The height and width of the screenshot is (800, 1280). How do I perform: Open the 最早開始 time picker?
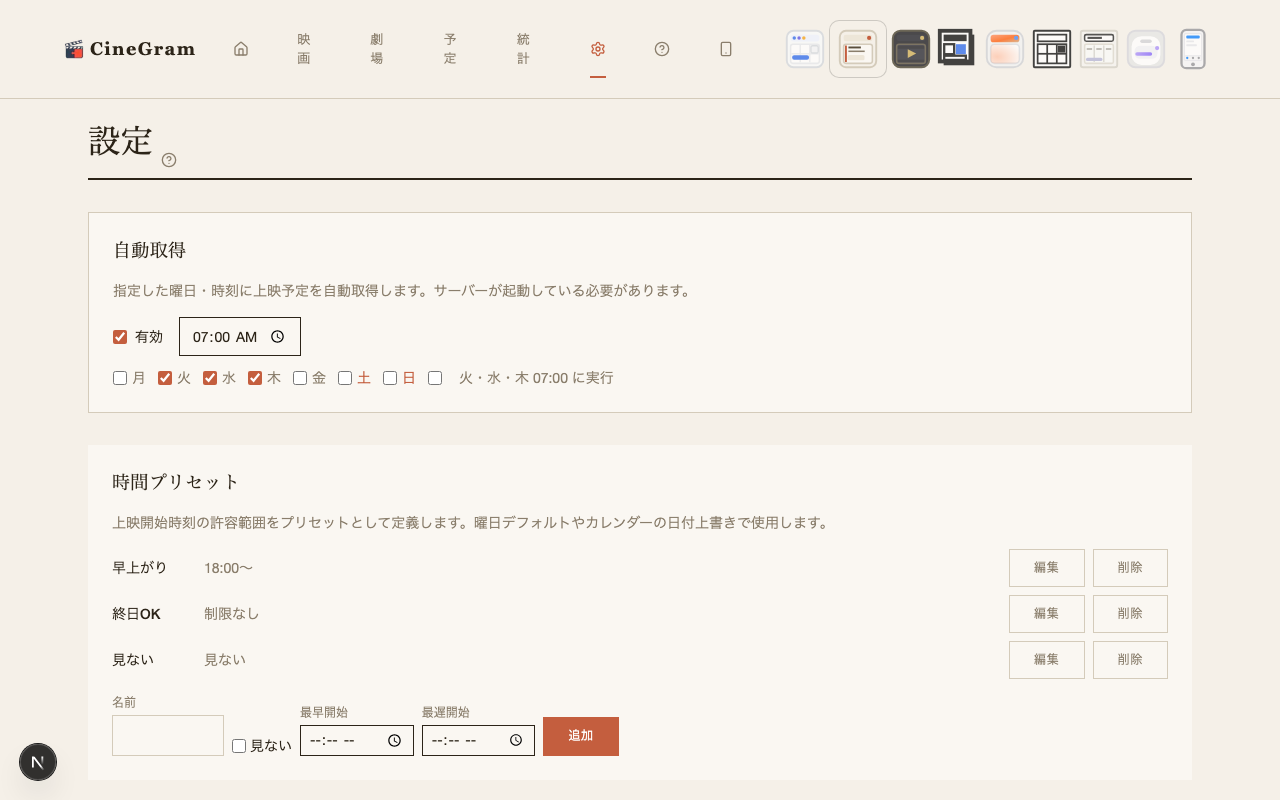396,740
